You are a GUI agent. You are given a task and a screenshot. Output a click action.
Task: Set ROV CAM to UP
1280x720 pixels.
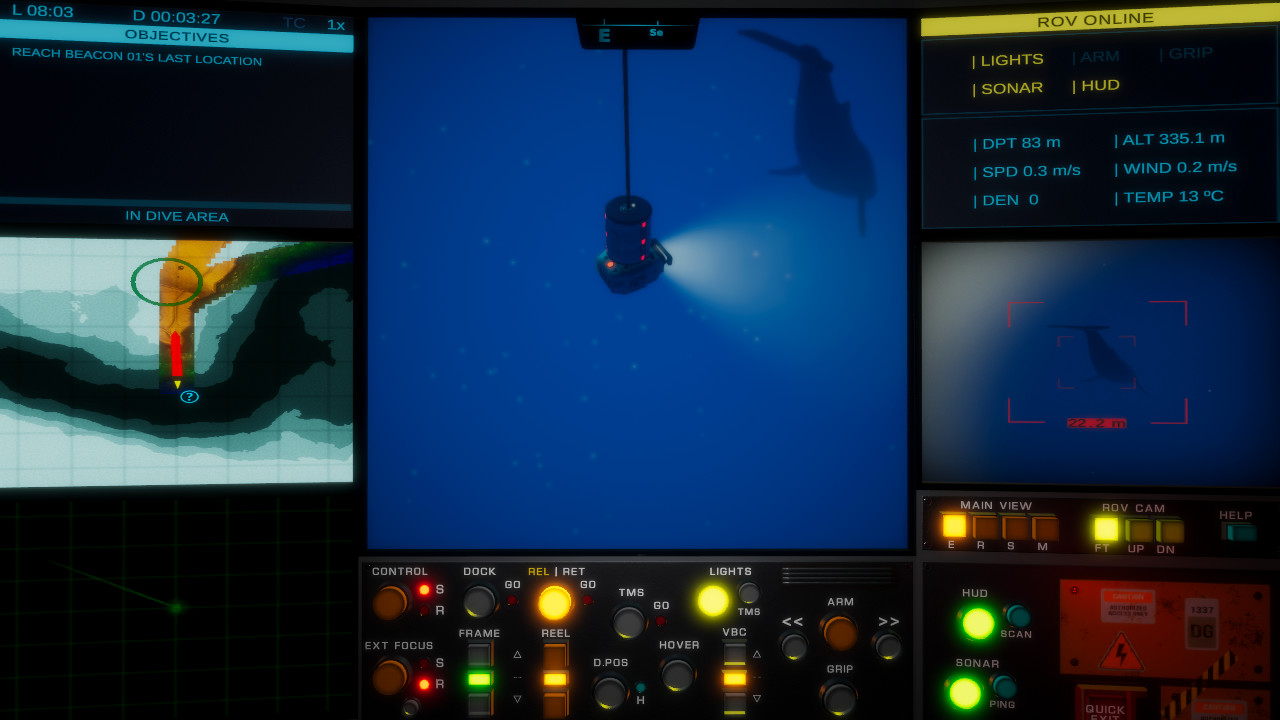tap(1139, 526)
